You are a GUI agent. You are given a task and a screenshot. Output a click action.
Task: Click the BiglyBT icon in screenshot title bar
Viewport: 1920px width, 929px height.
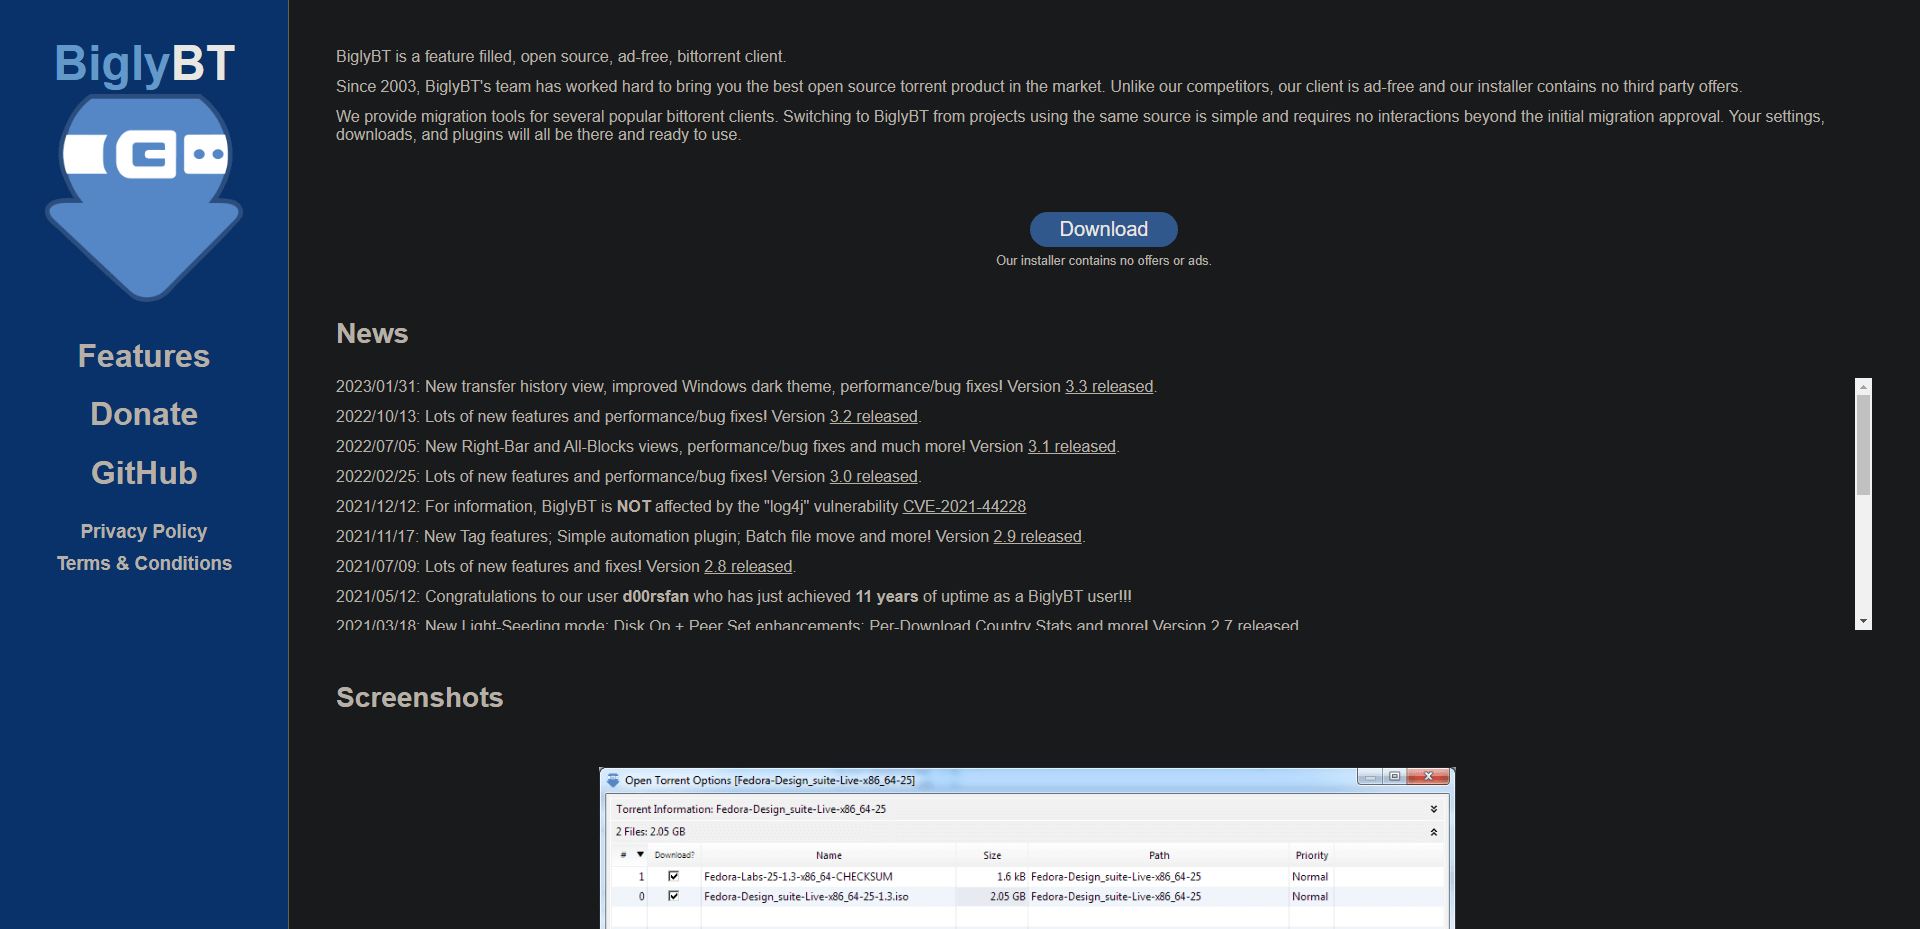click(x=613, y=780)
